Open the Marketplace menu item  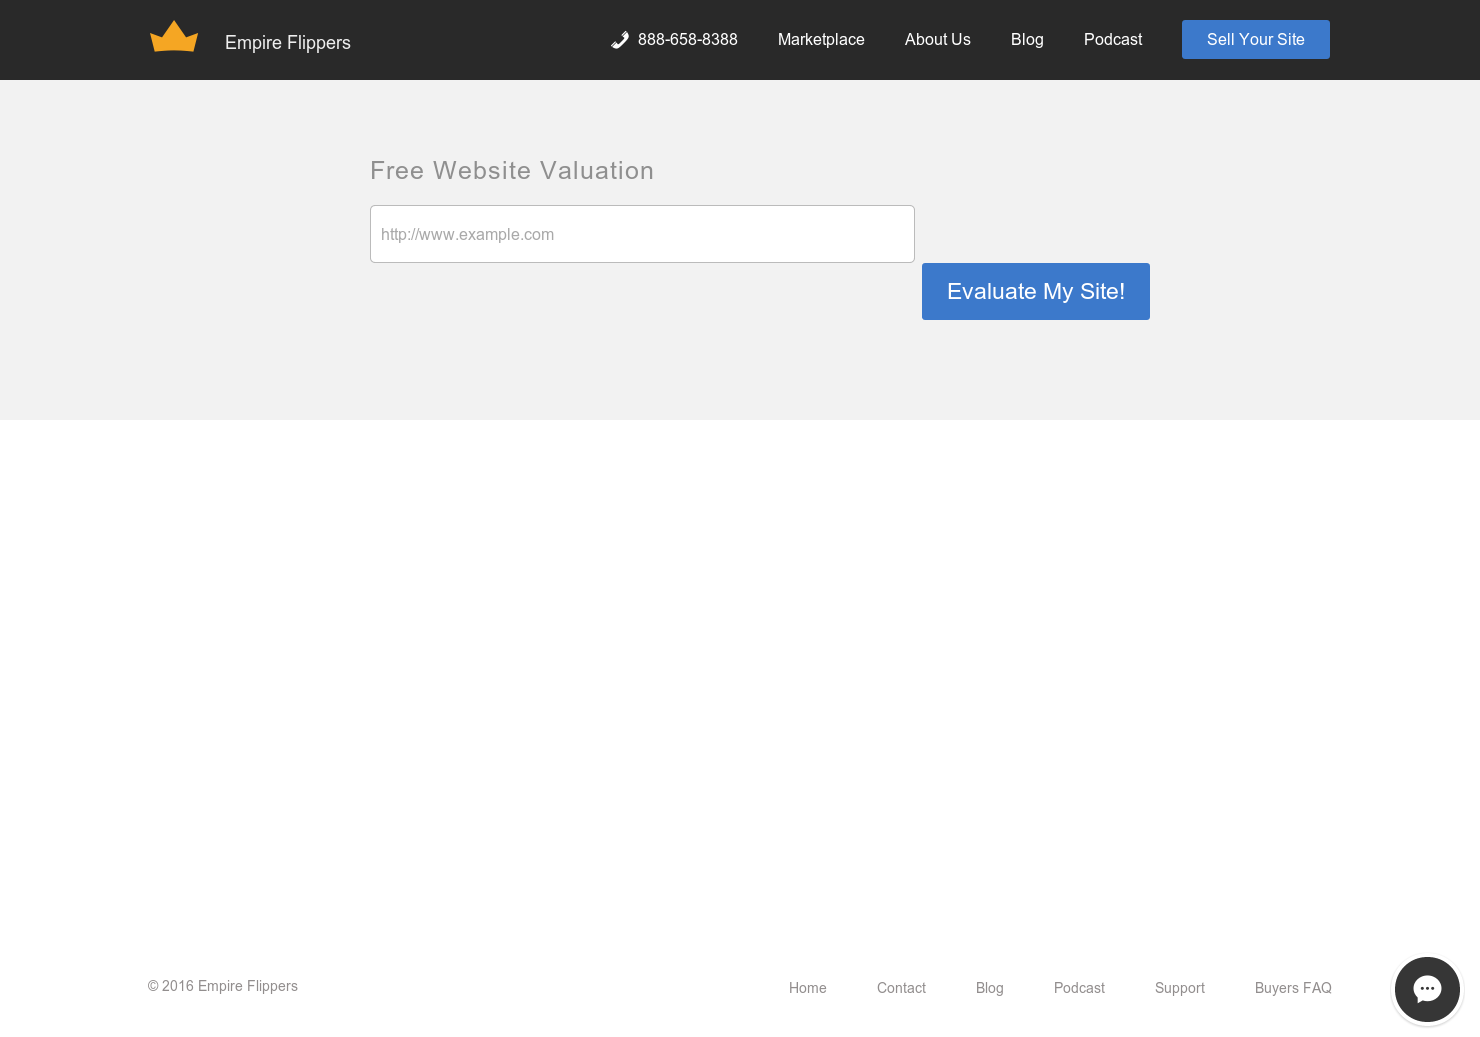tap(821, 40)
